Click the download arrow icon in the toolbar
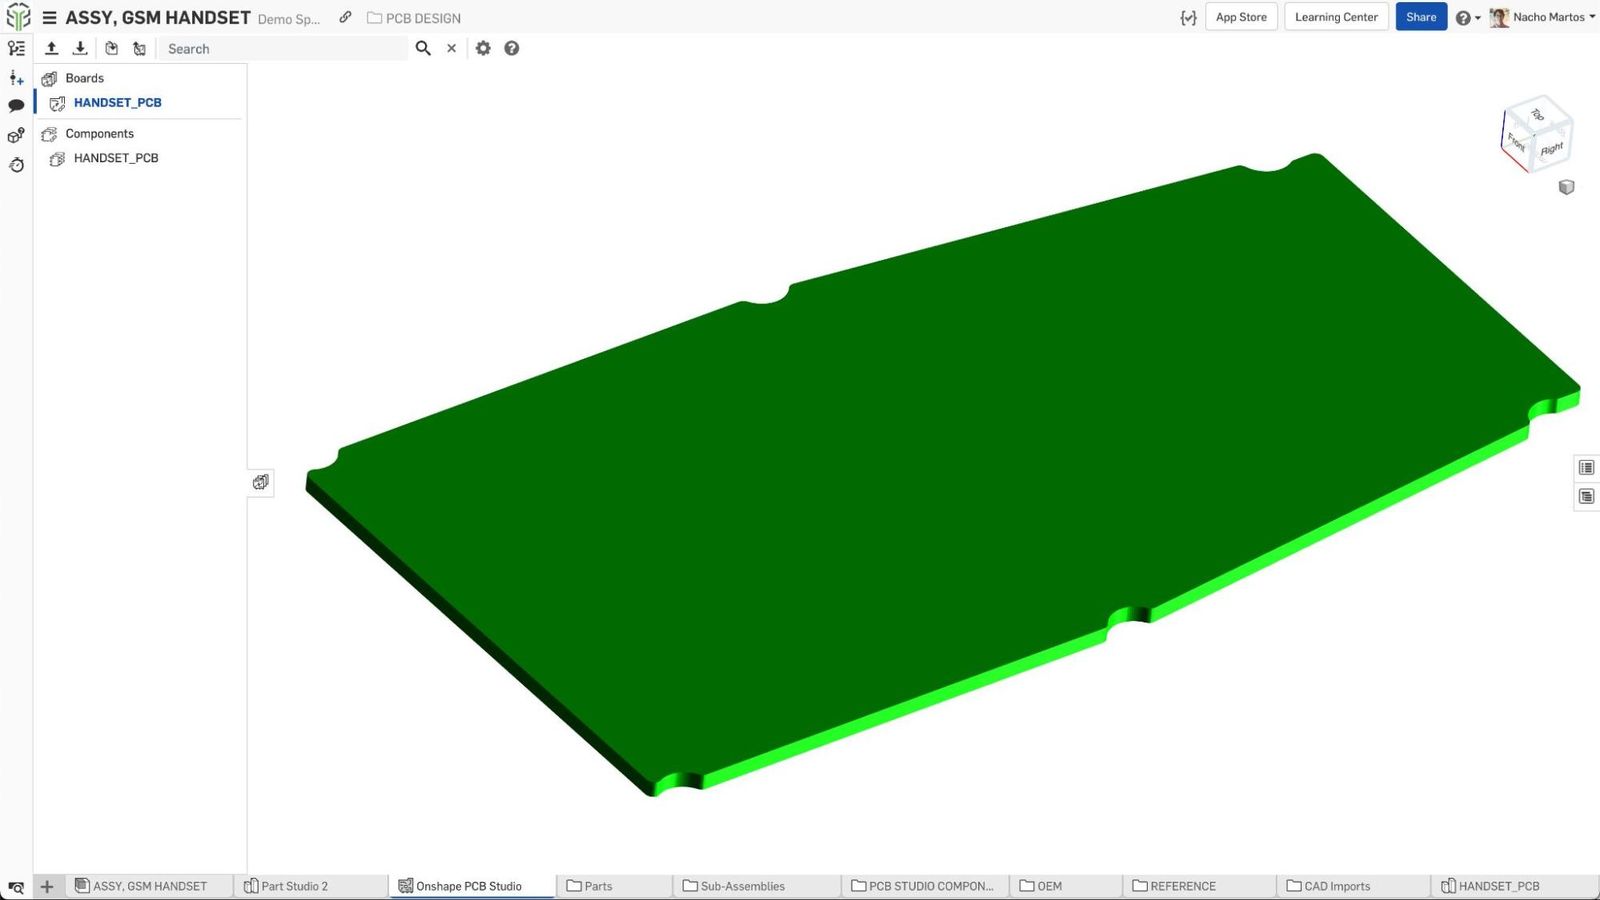The width and height of the screenshot is (1600, 900). pyautogui.click(x=80, y=48)
